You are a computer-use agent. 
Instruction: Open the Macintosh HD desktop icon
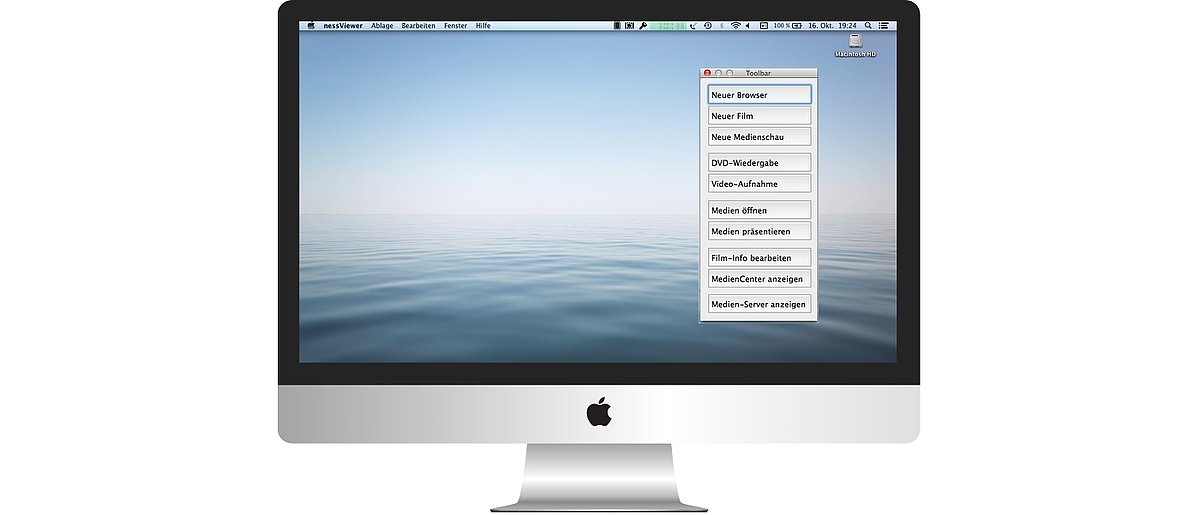point(855,42)
